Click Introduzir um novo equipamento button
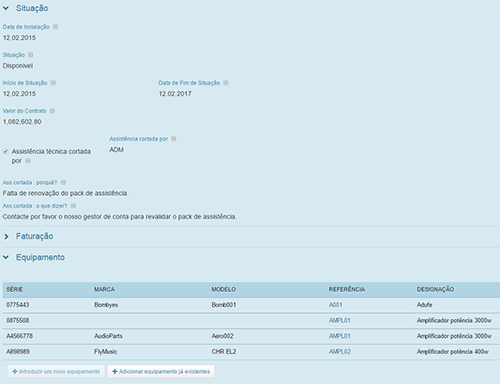This screenshot has height=384, width=500. (56, 371)
